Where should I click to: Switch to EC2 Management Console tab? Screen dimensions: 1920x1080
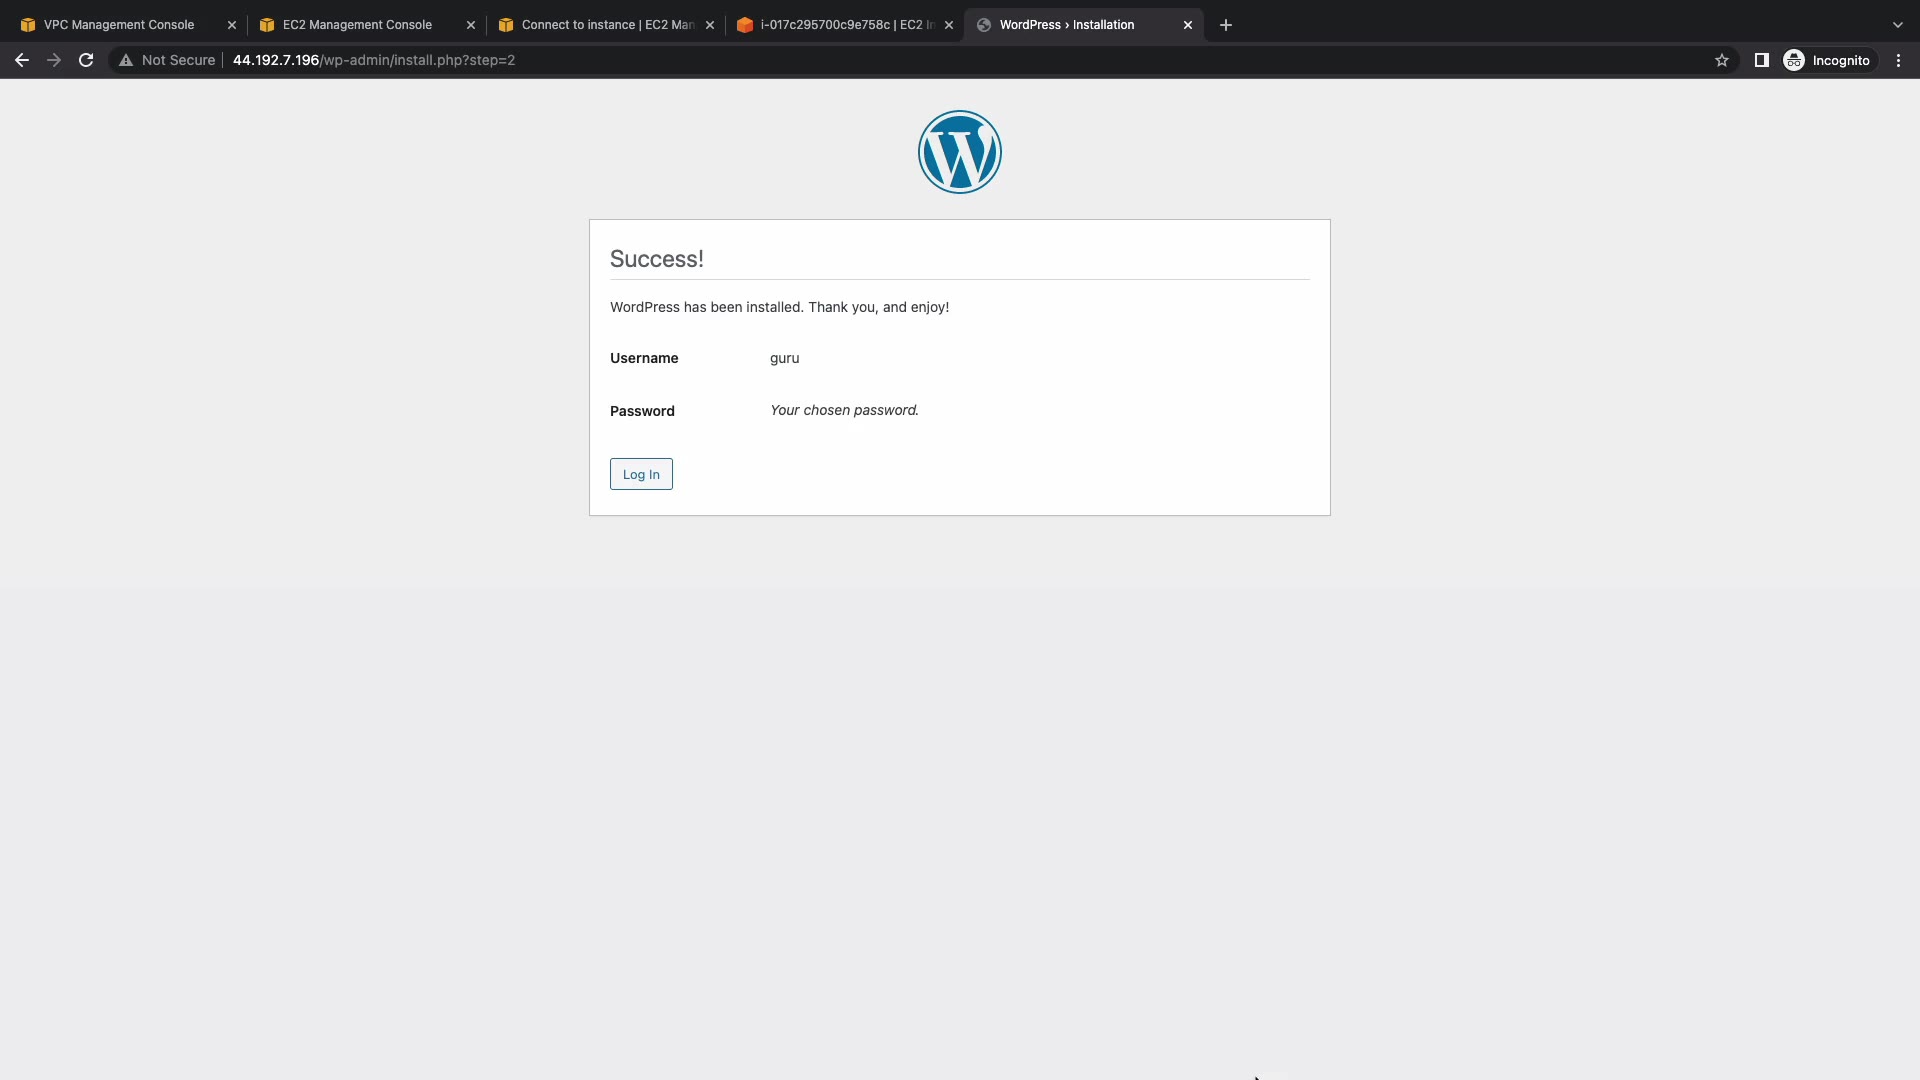point(357,25)
